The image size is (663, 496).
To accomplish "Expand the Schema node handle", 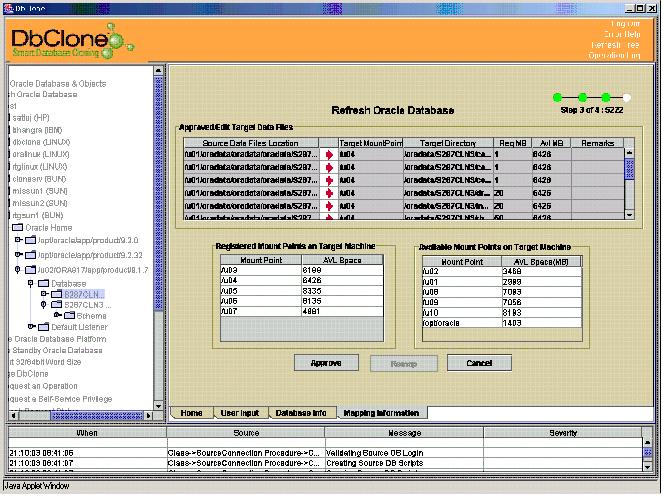I will pos(58,315).
